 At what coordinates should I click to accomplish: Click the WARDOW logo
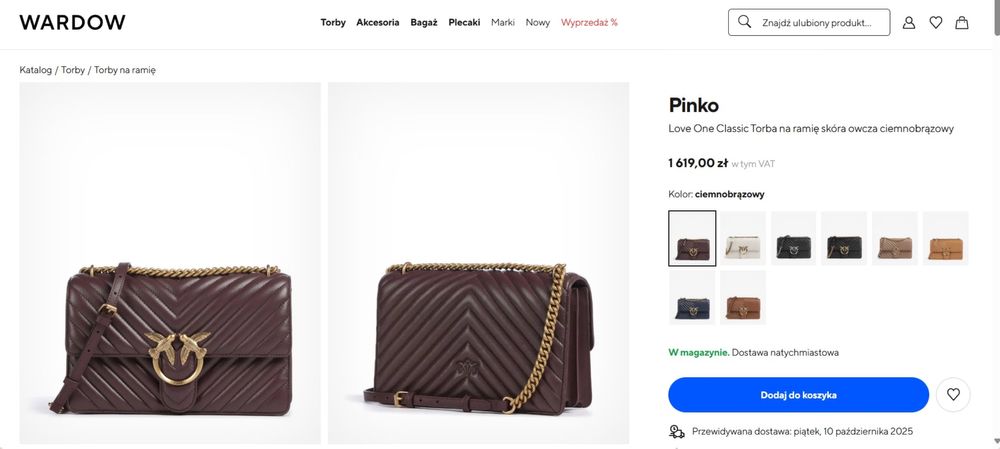click(72, 22)
